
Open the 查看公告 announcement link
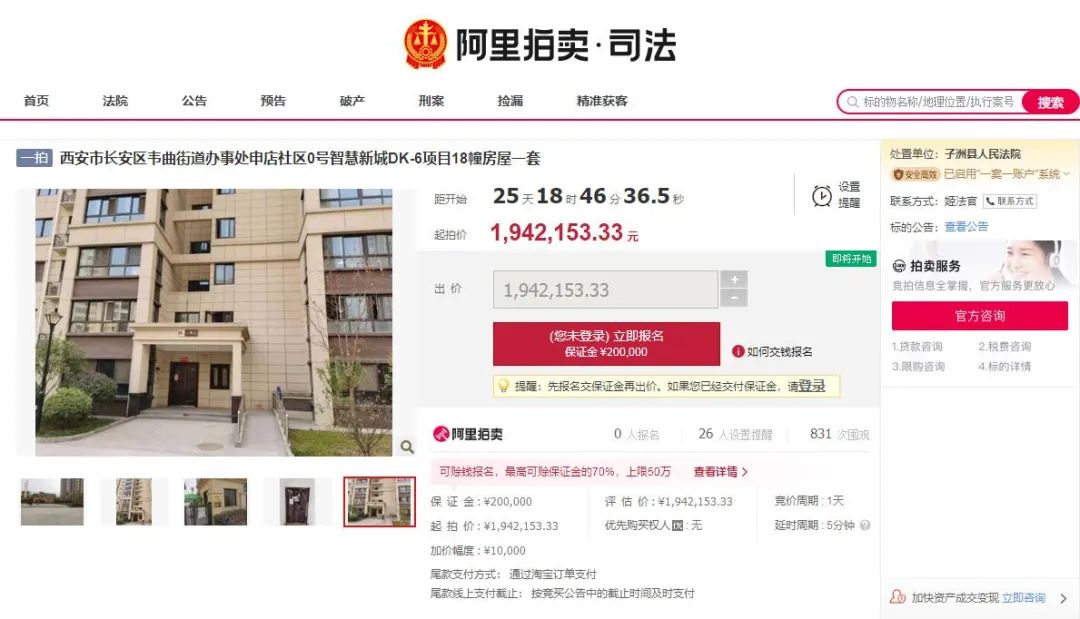(966, 227)
